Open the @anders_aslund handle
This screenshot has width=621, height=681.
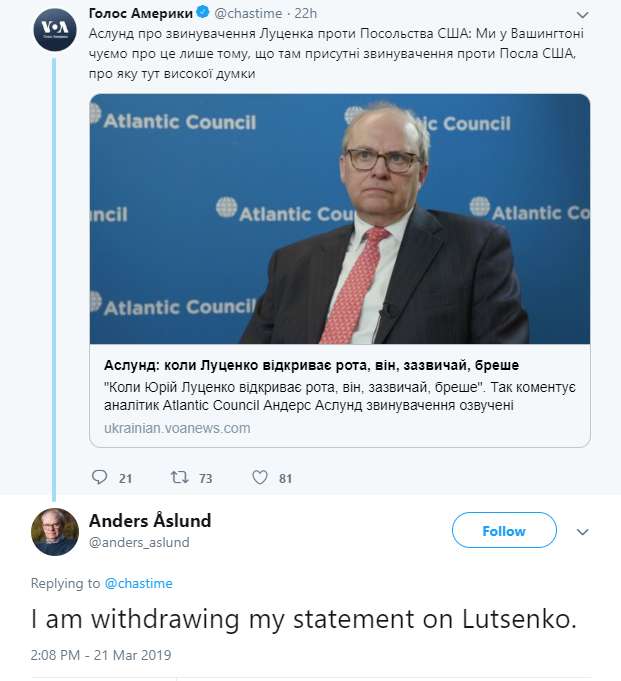[x=139, y=543]
